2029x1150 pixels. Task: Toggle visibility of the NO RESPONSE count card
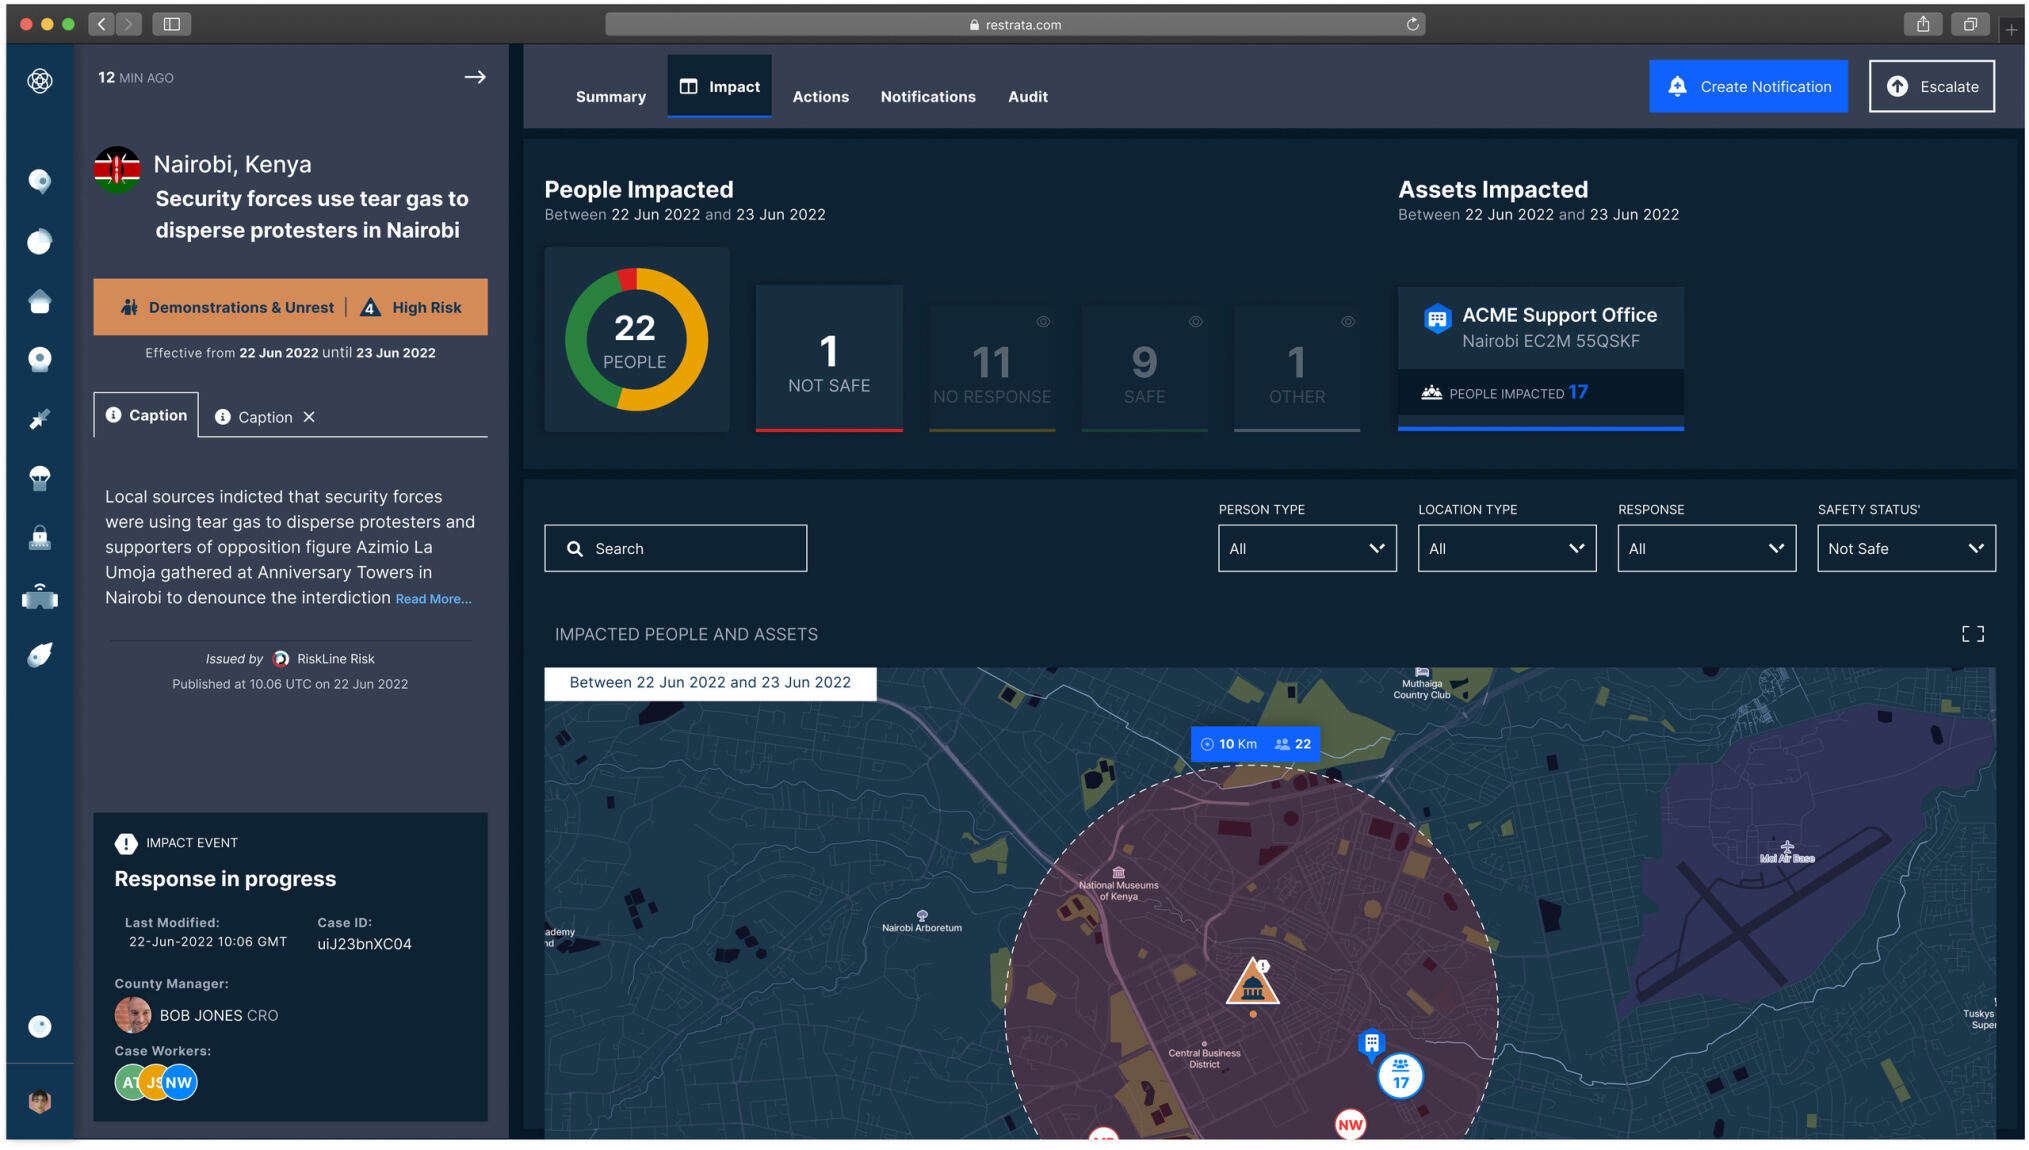tap(1042, 322)
